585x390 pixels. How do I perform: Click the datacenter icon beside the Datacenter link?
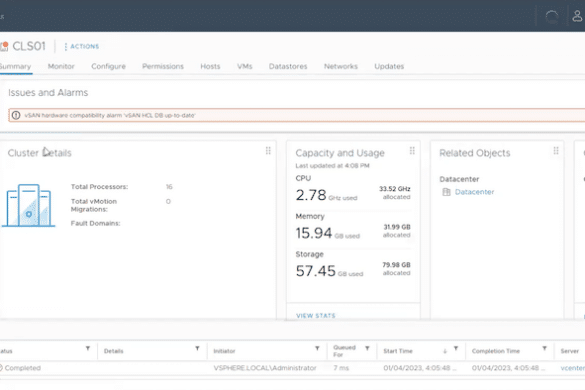(446, 192)
